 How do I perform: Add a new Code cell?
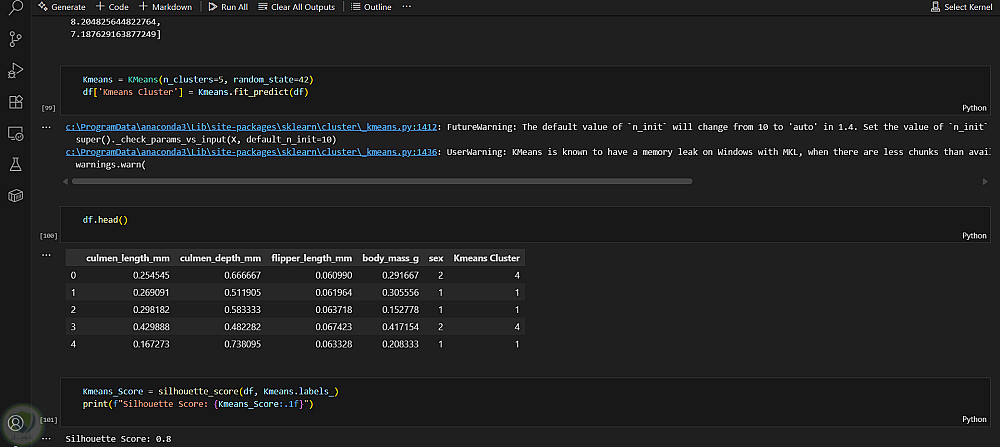(113, 7)
